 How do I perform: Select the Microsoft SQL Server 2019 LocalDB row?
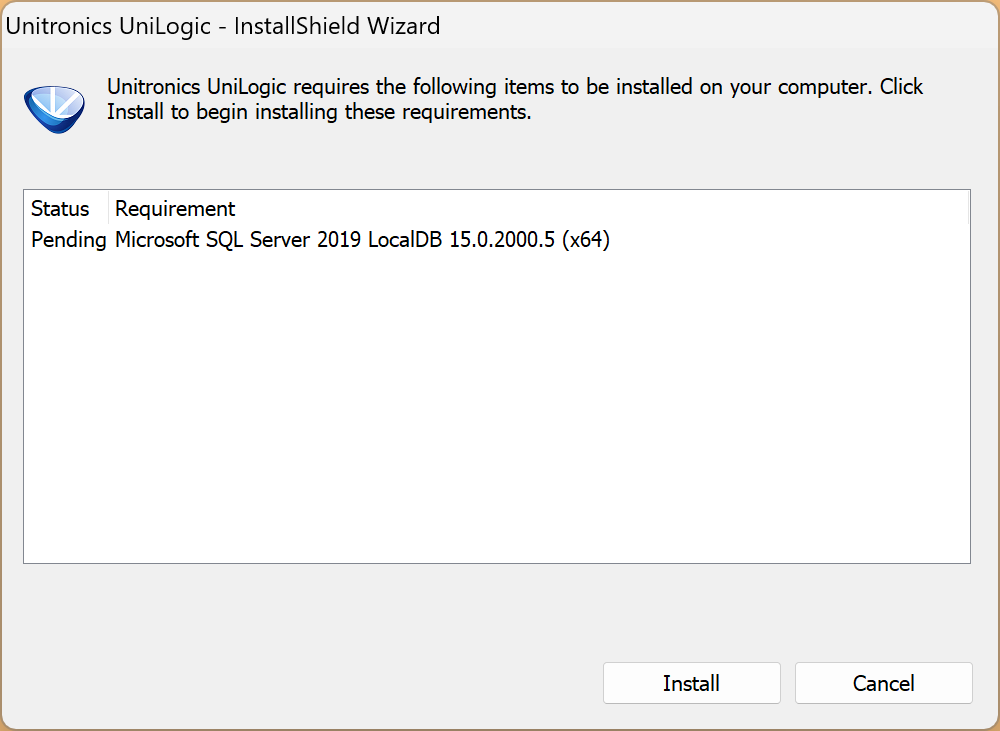362,240
